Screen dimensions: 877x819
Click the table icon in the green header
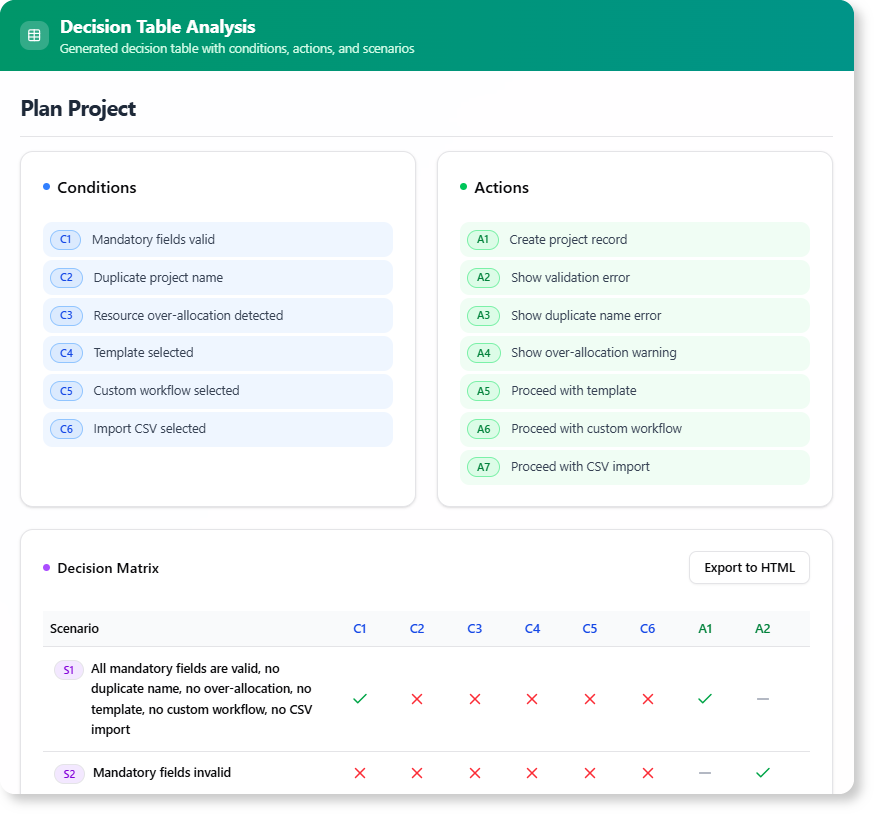click(34, 35)
